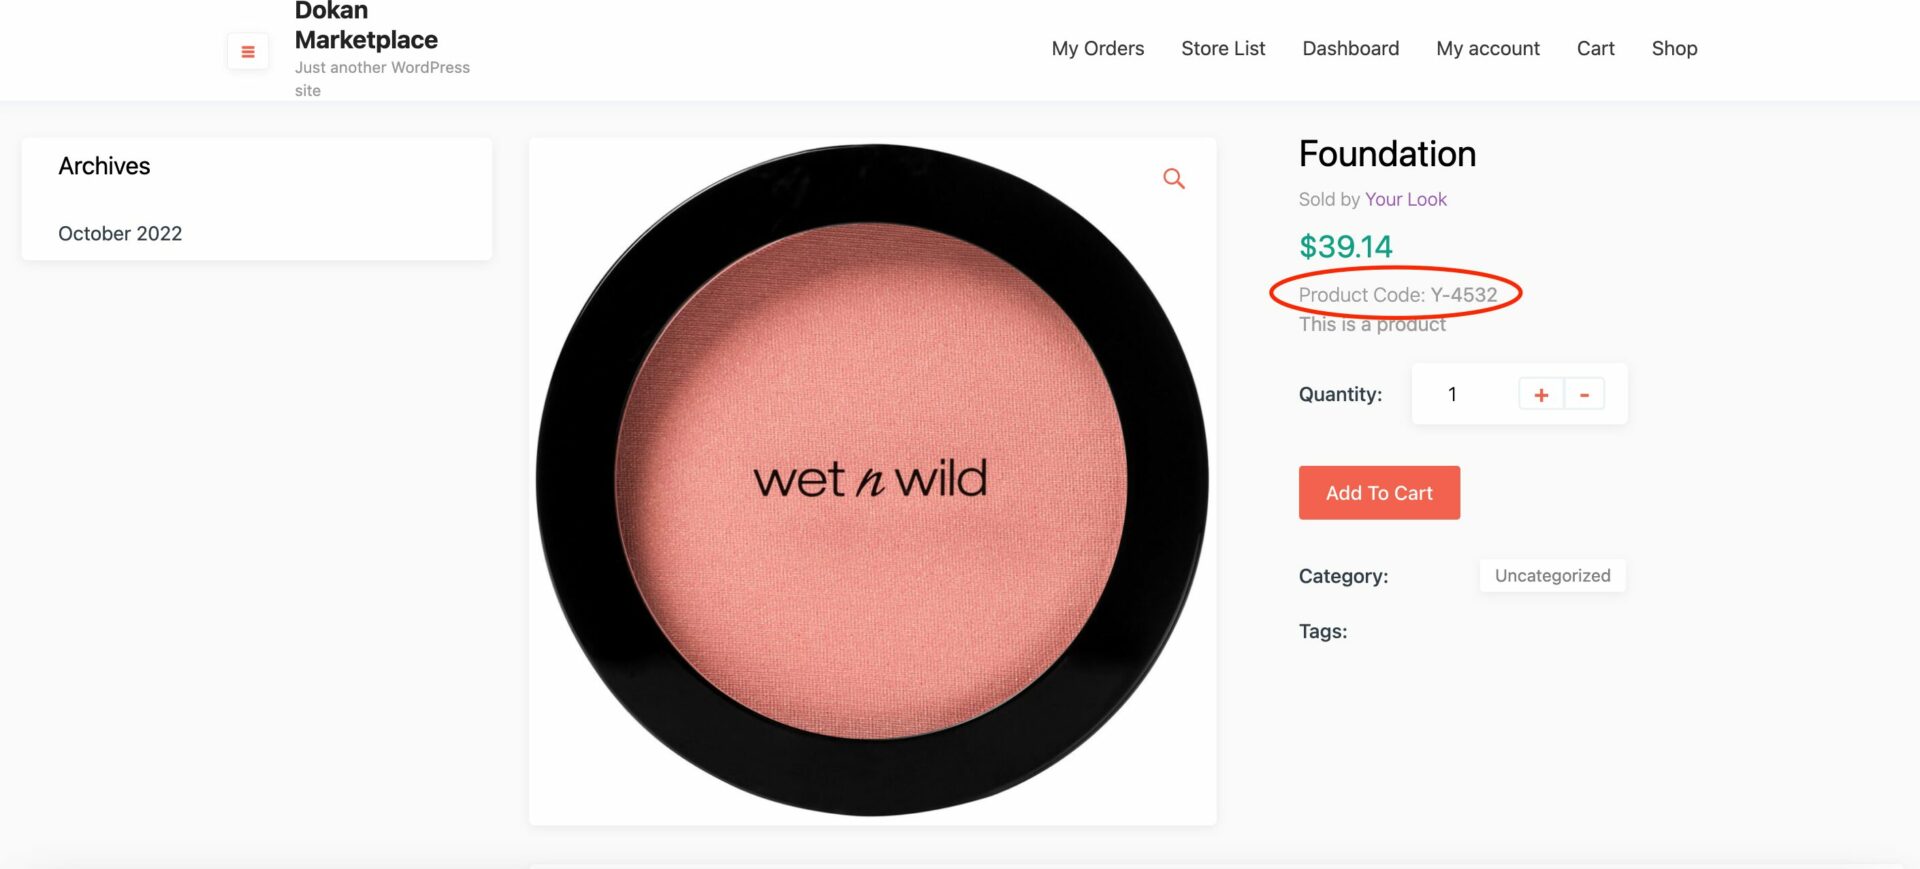Select the Uncategorized category tag
Screen dimensions: 1920x869
[1552, 575]
